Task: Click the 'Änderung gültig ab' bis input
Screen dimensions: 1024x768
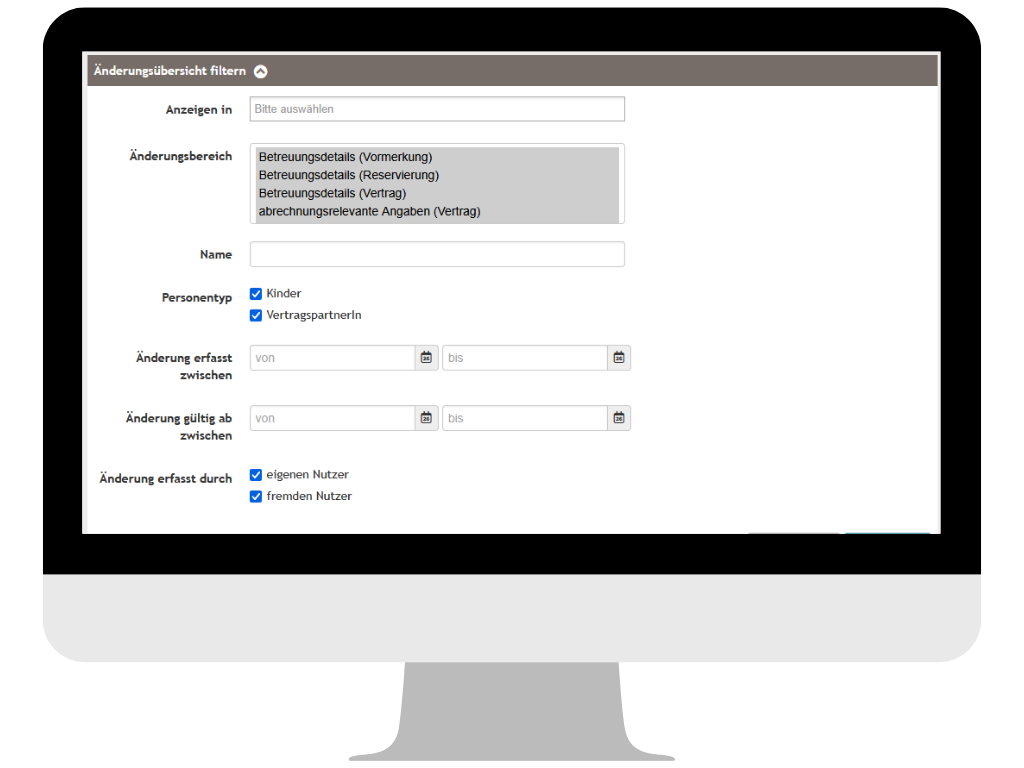Action: click(x=525, y=418)
